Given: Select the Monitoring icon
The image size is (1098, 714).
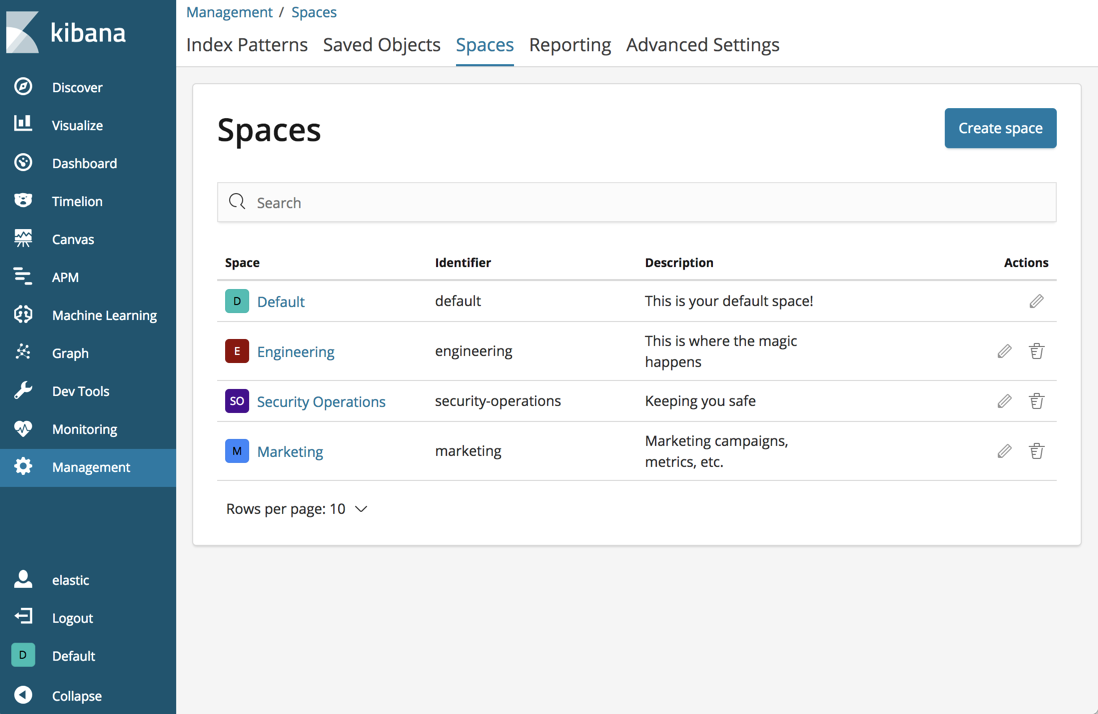Looking at the screenshot, I should (22, 428).
